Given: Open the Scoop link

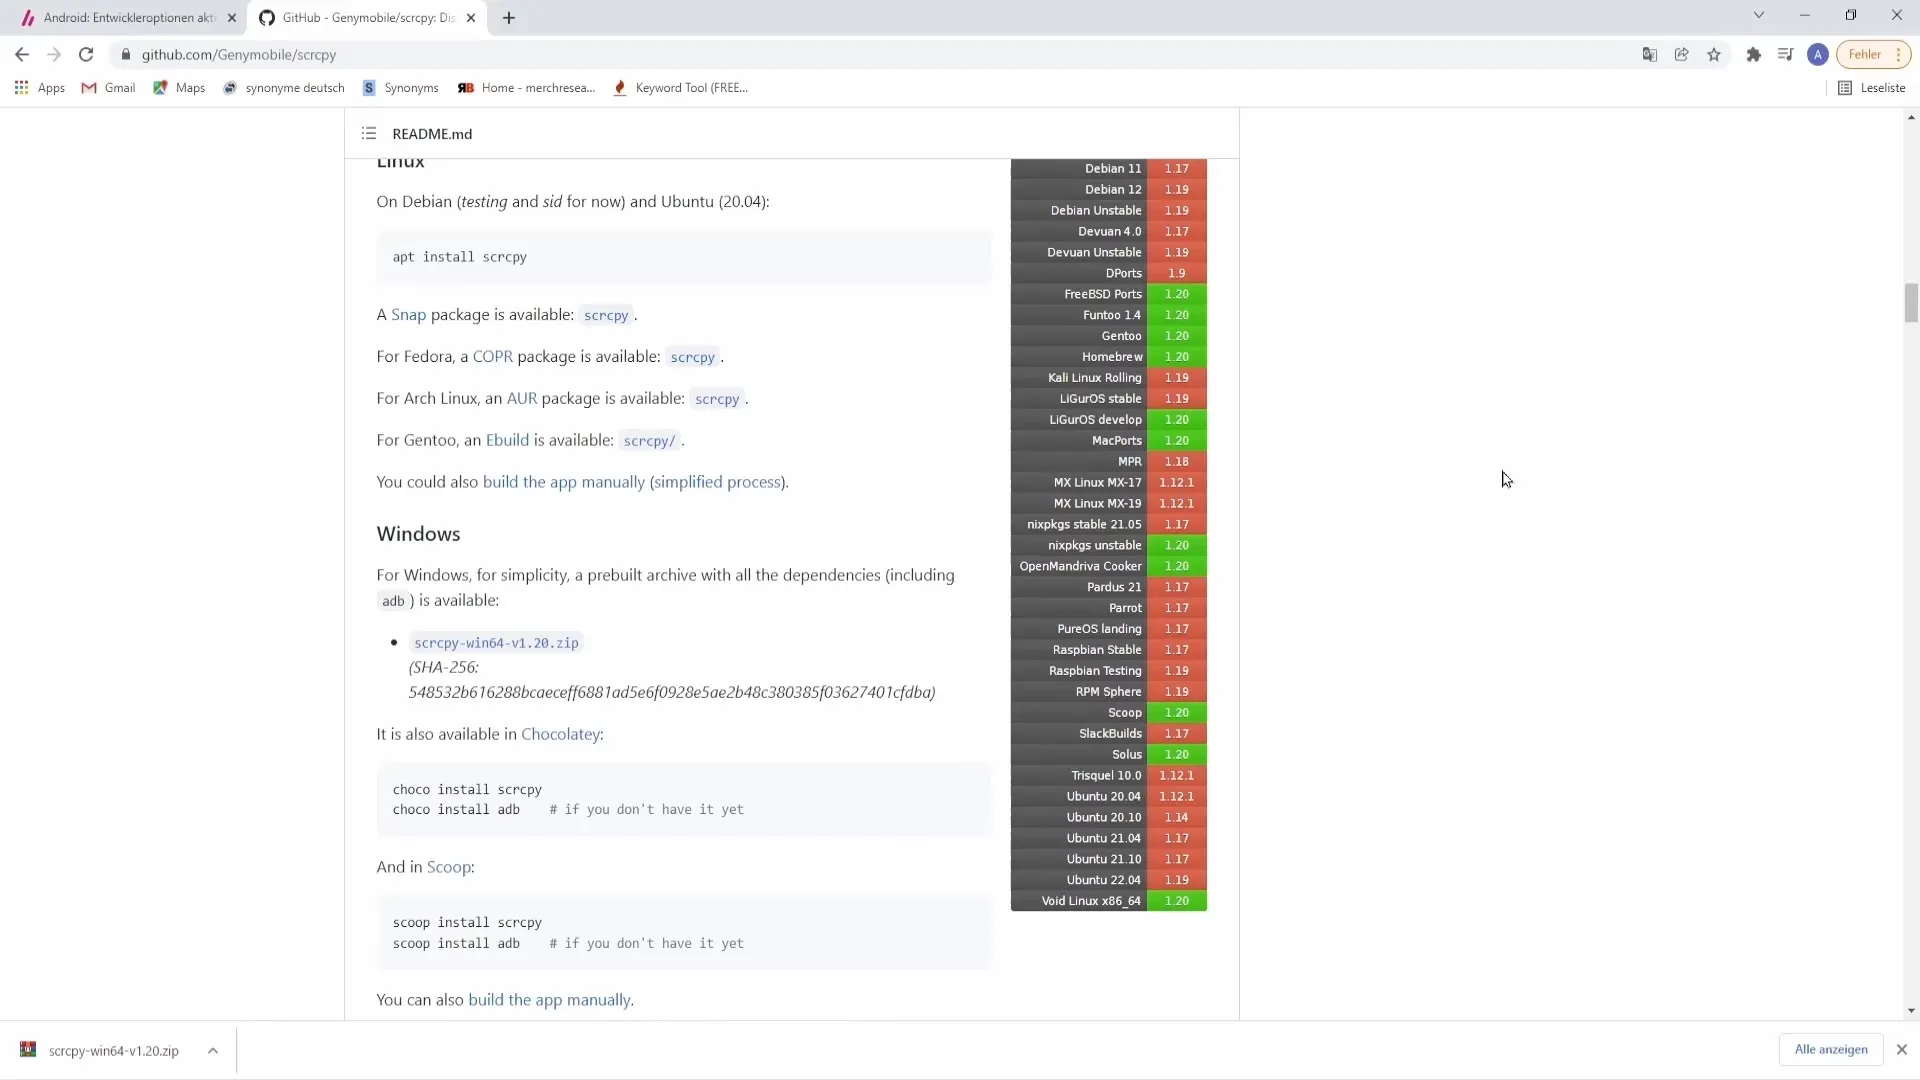Looking at the screenshot, I should tap(449, 867).
